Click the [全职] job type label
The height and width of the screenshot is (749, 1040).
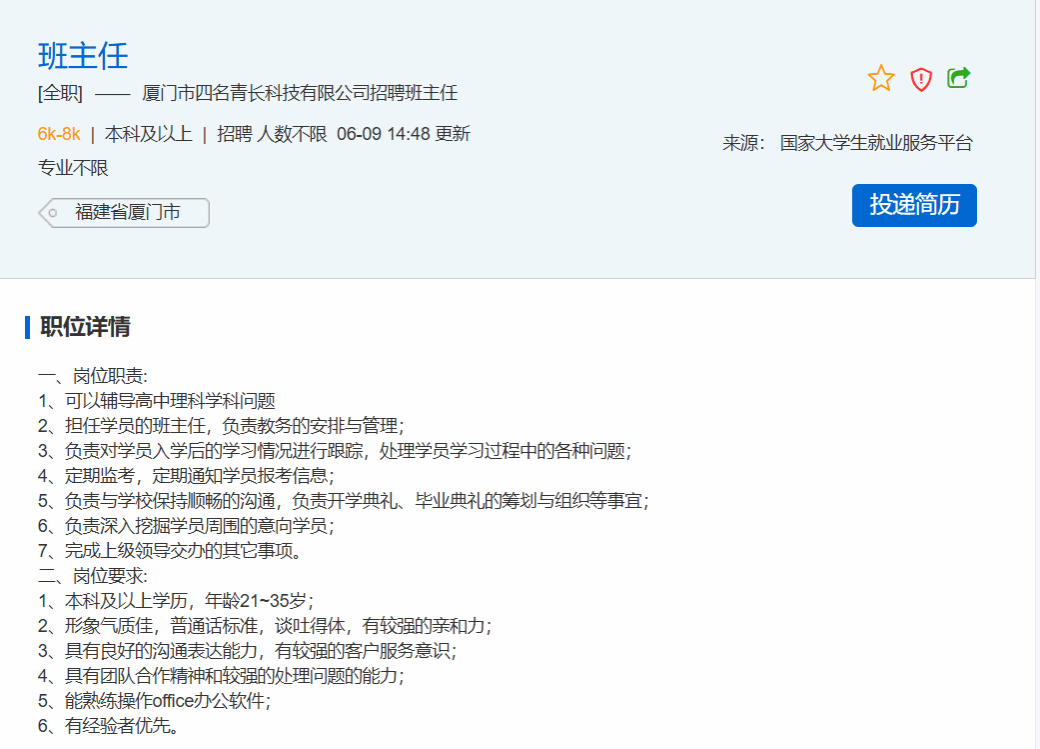pyautogui.click(x=60, y=93)
